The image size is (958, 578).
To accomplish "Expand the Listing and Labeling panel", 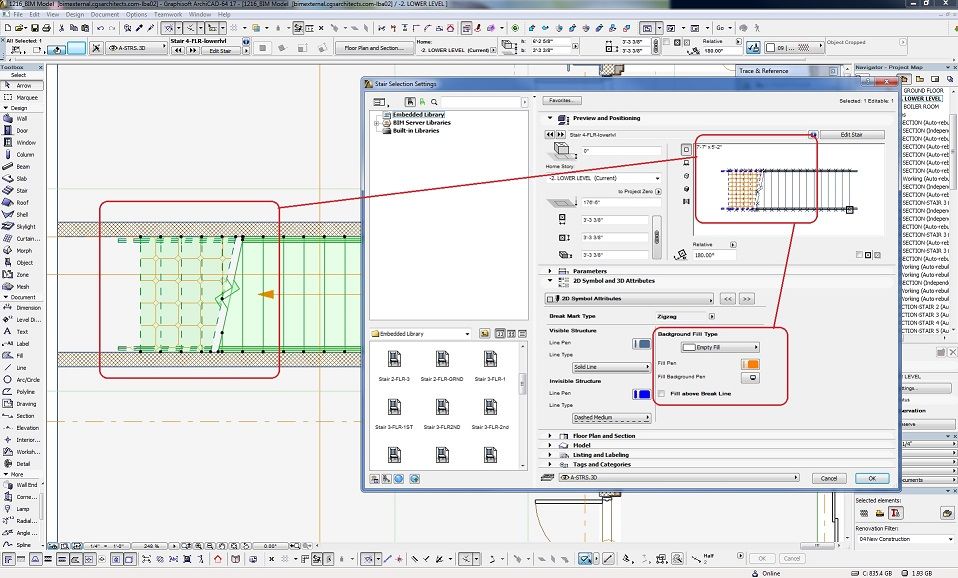I will coord(551,455).
